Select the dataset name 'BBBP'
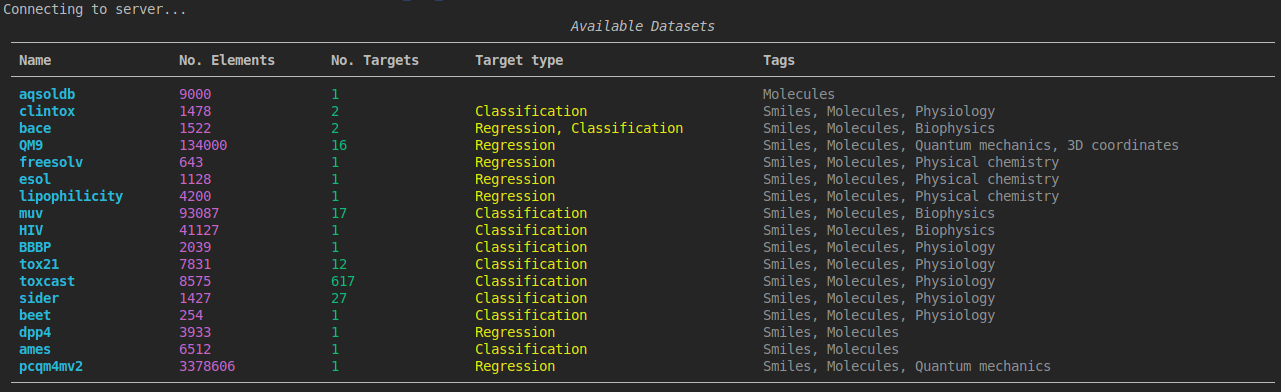Screen dimensions: 1281x392 click(x=35, y=247)
